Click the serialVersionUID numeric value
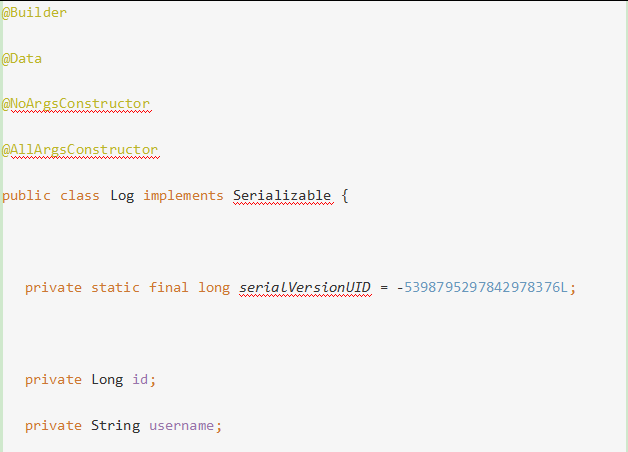 tap(486, 288)
